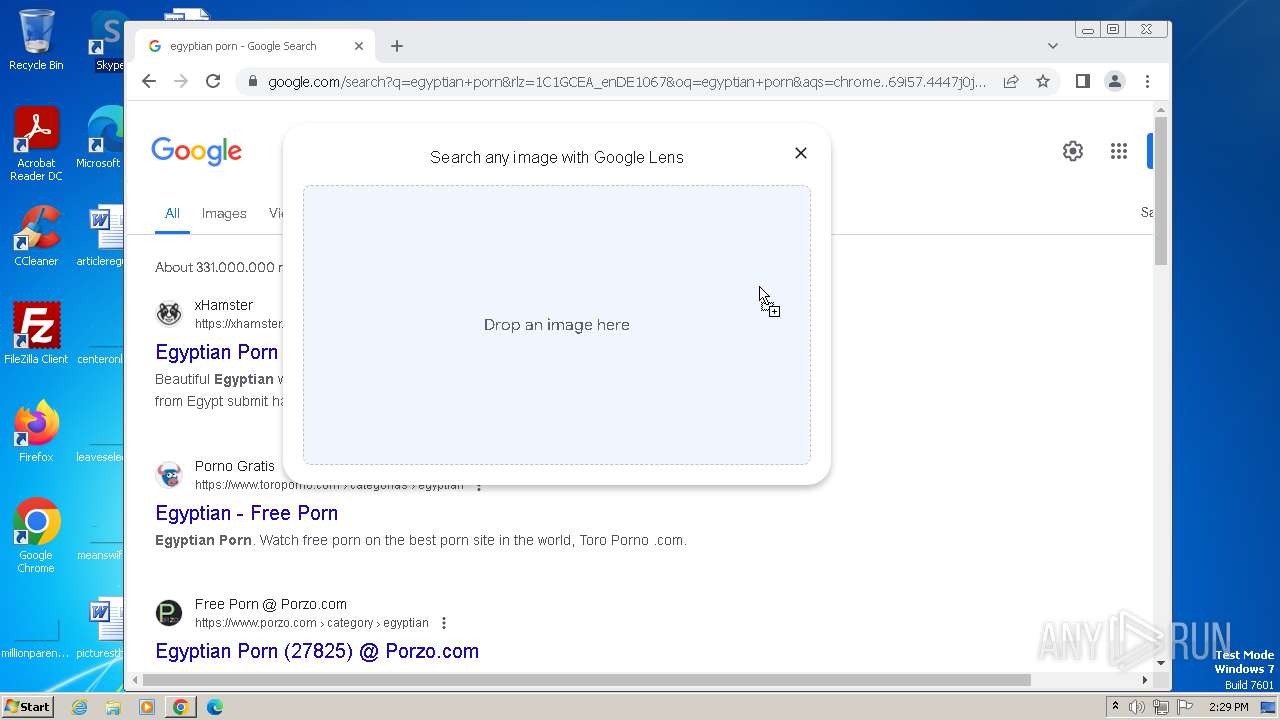1280x720 pixels.
Task: Launch Internet Explorer from taskbar
Action: 80,707
